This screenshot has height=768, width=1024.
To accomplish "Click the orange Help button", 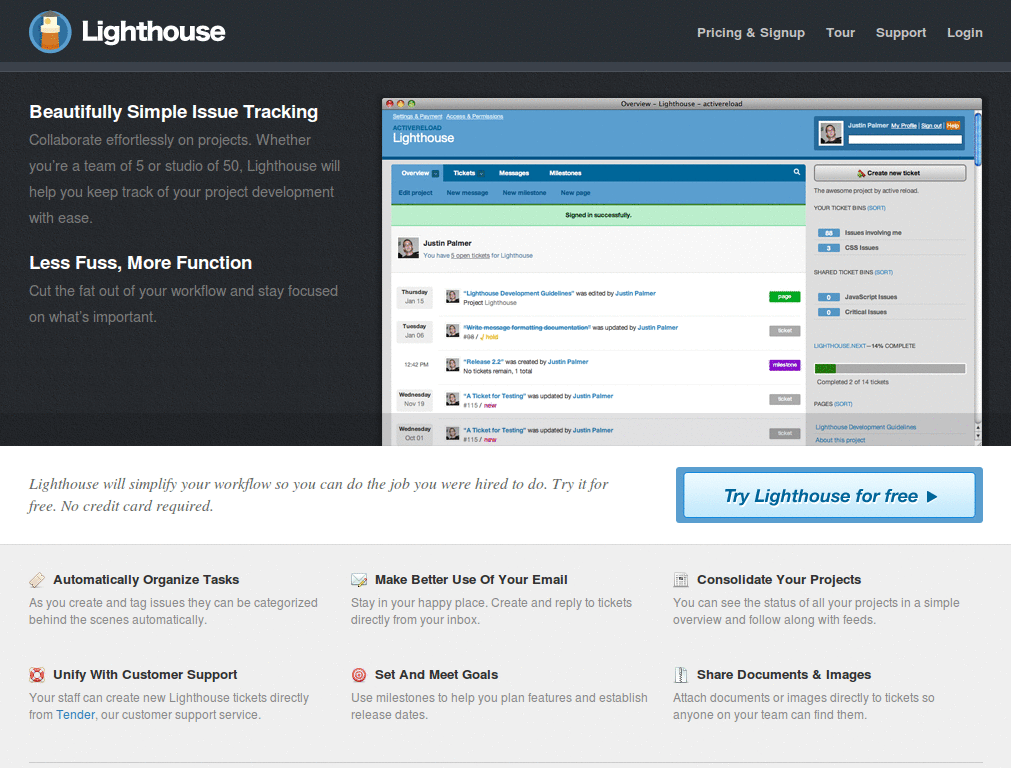I will click(952, 126).
